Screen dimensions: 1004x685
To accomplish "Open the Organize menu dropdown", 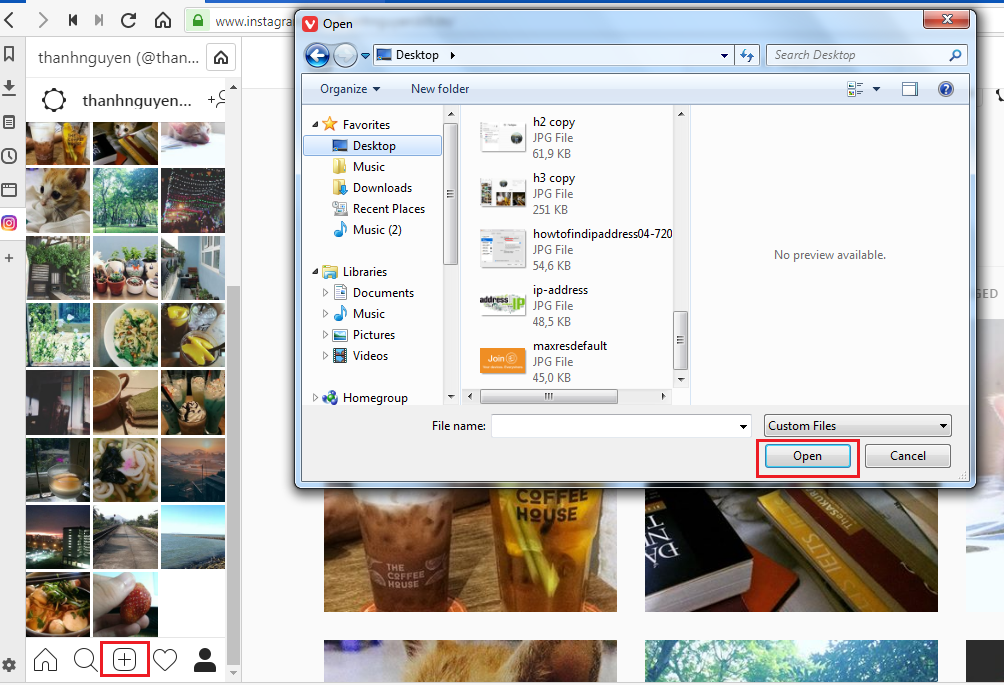I will click(350, 89).
